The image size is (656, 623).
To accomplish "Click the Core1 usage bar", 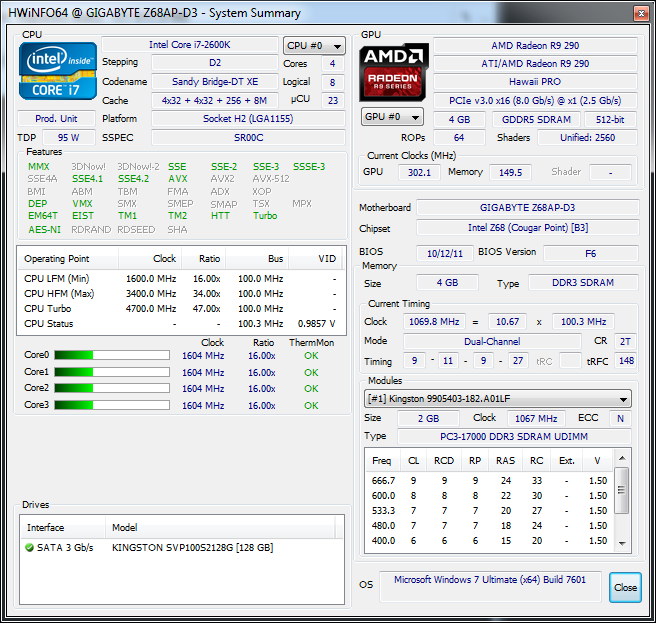I will tap(112, 372).
